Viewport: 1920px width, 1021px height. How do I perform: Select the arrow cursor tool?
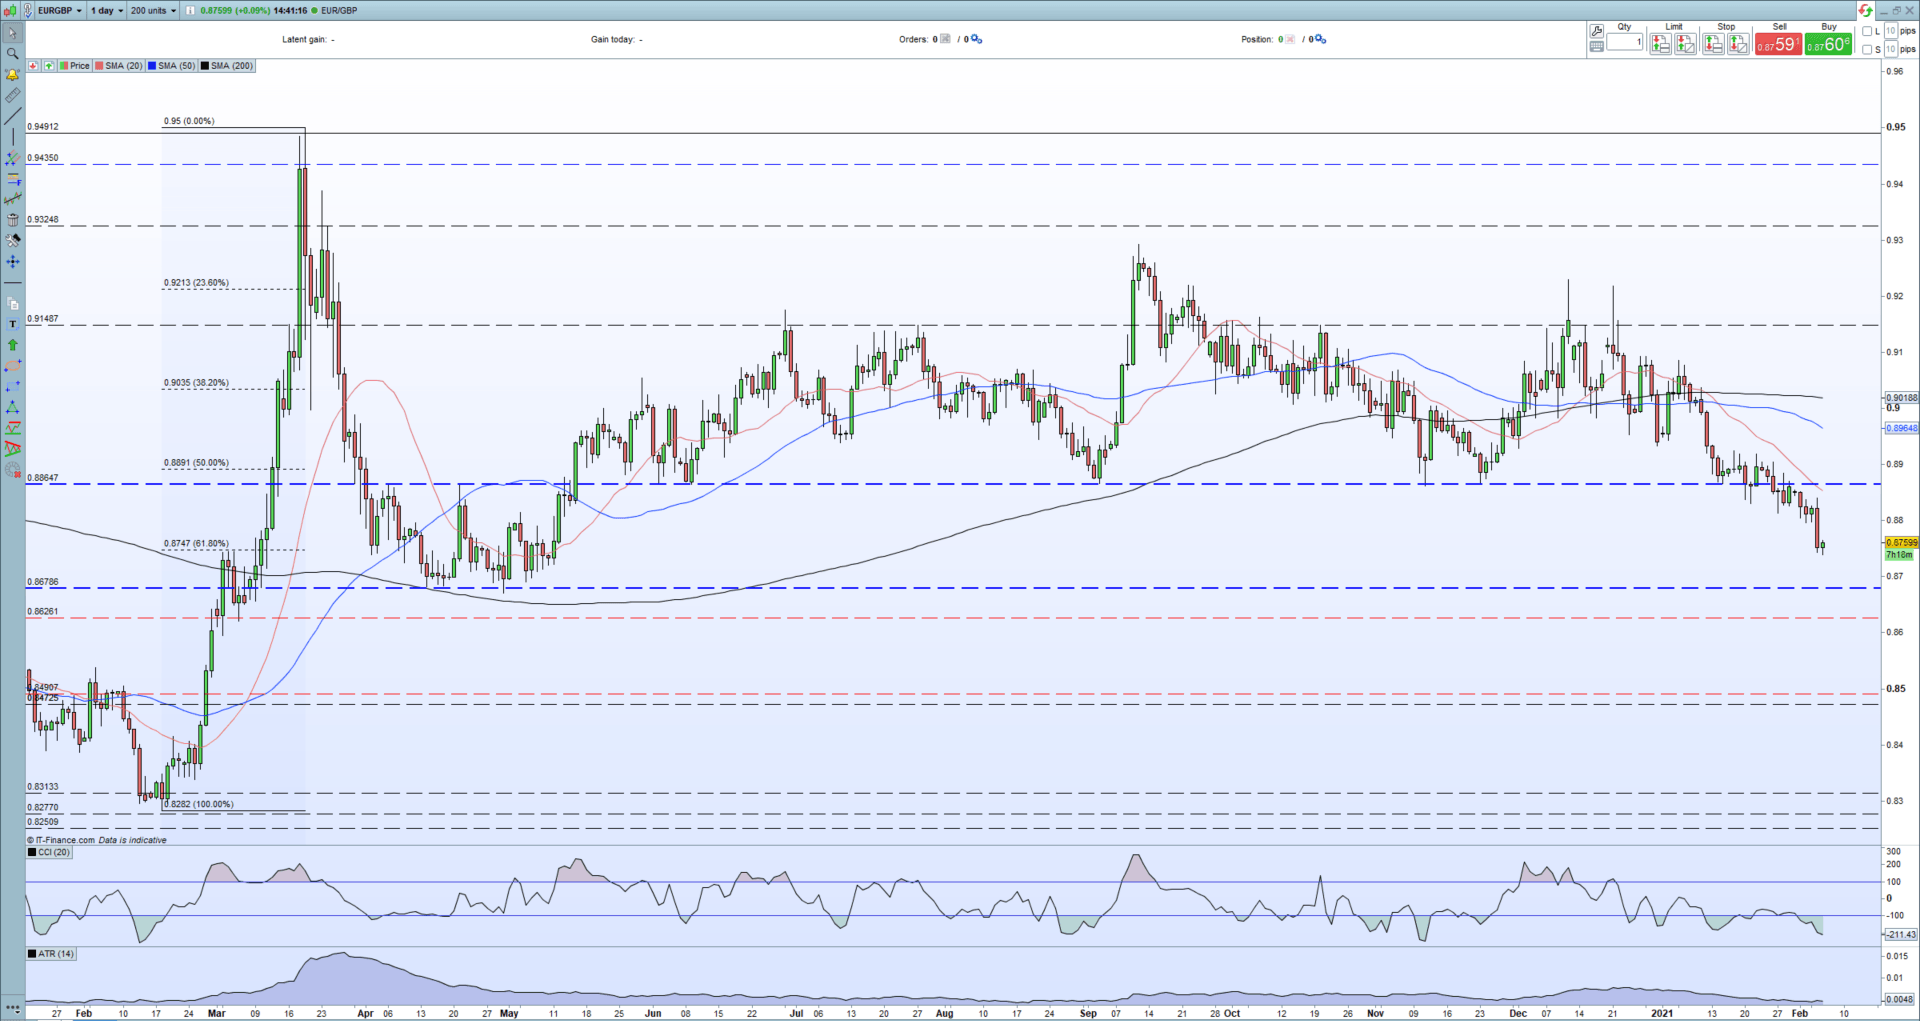tap(12, 33)
